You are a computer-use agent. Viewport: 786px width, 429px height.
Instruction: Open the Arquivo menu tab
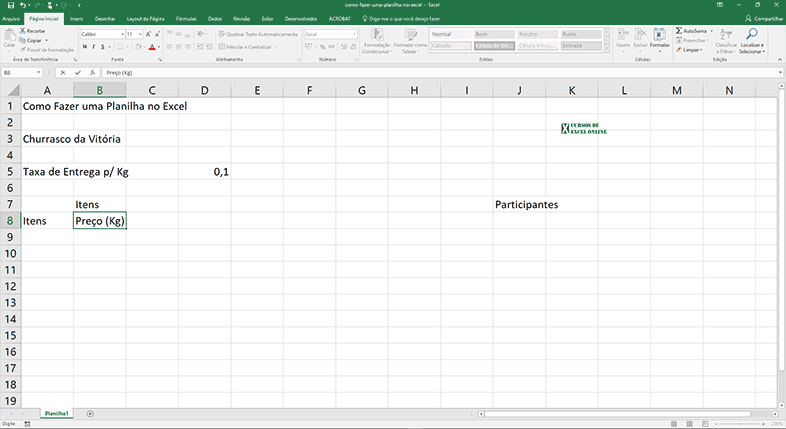[12, 18]
